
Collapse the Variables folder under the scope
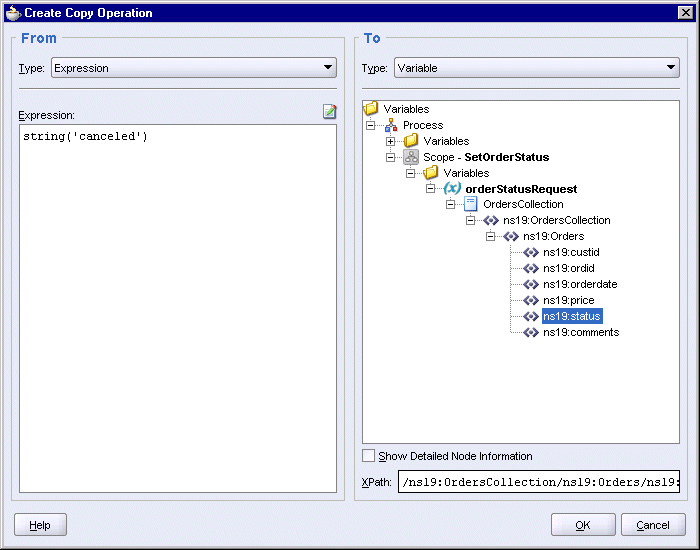tap(411, 173)
